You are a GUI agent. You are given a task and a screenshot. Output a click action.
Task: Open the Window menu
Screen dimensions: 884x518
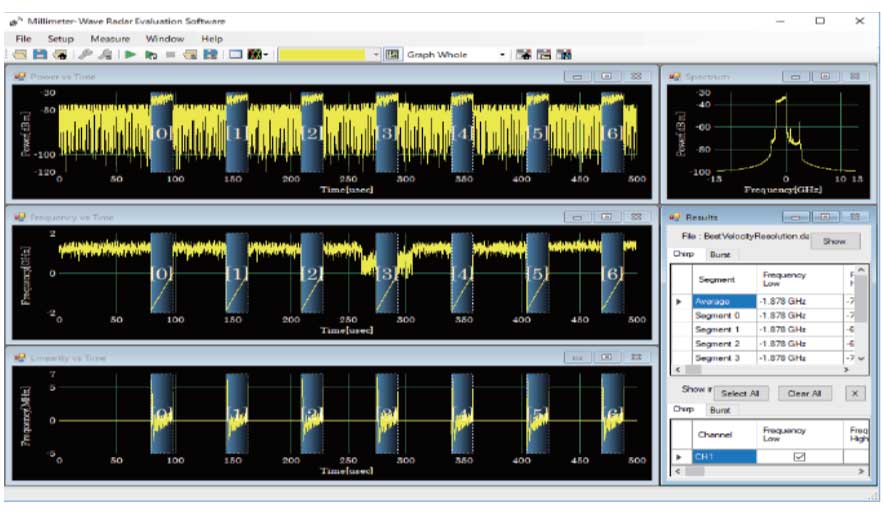pos(165,38)
